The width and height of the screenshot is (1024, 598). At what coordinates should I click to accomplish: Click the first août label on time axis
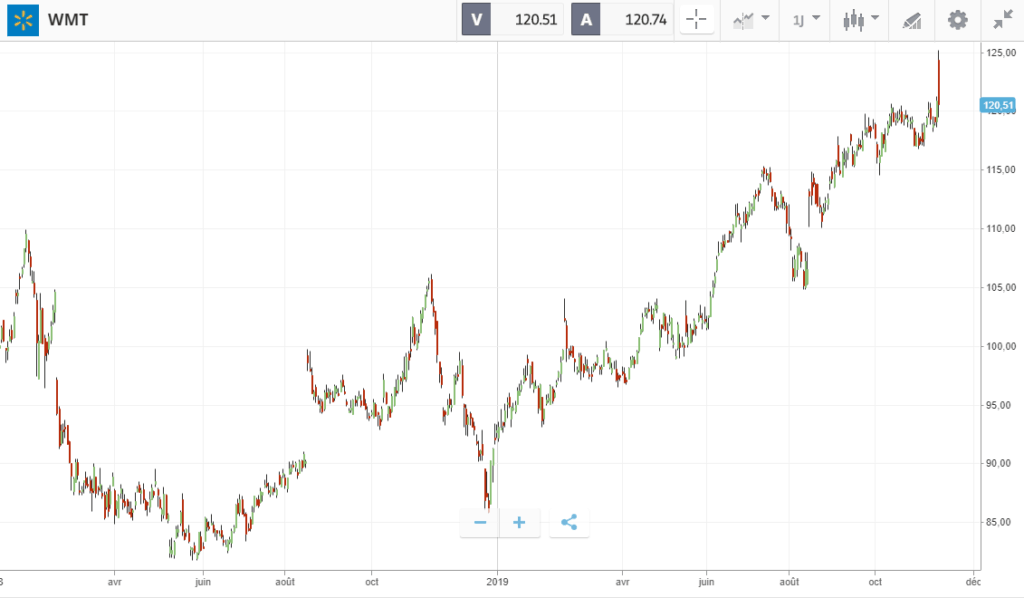pyautogui.click(x=285, y=582)
